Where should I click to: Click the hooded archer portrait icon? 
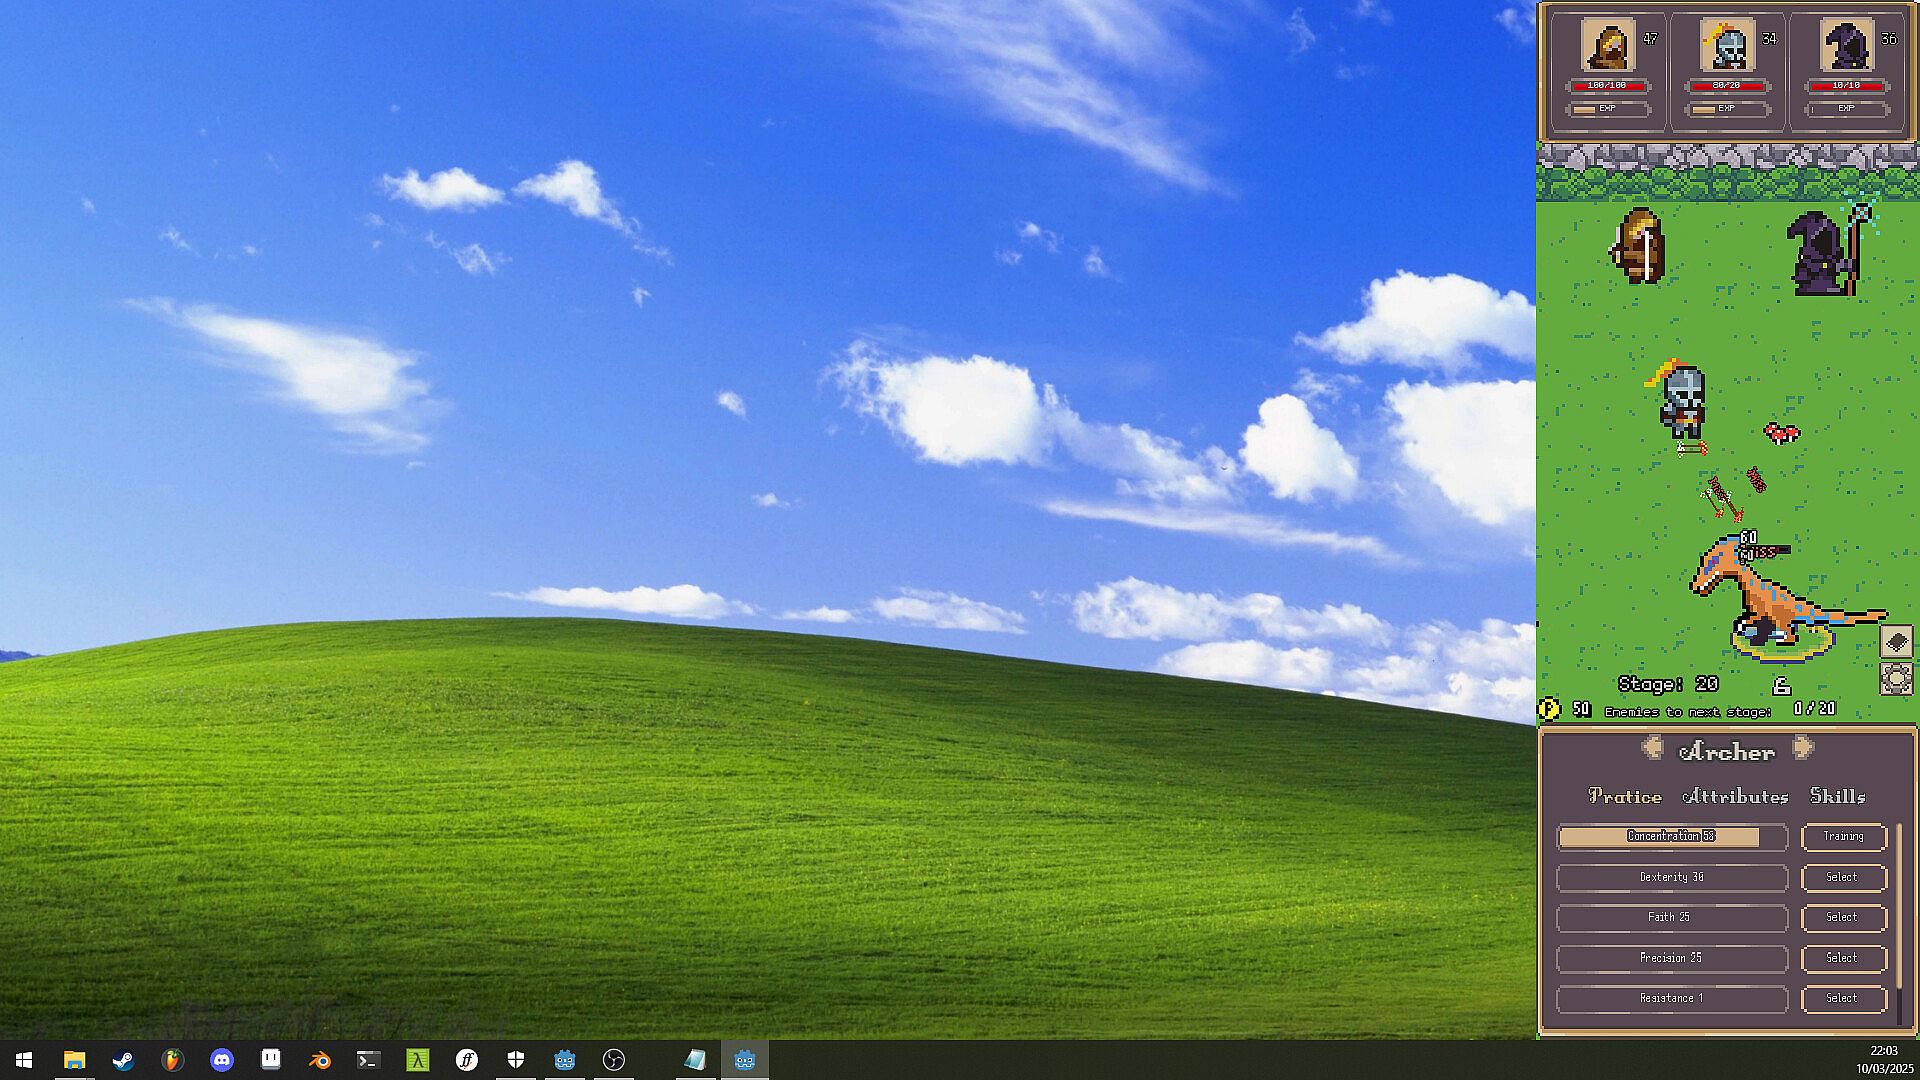(1607, 45)
